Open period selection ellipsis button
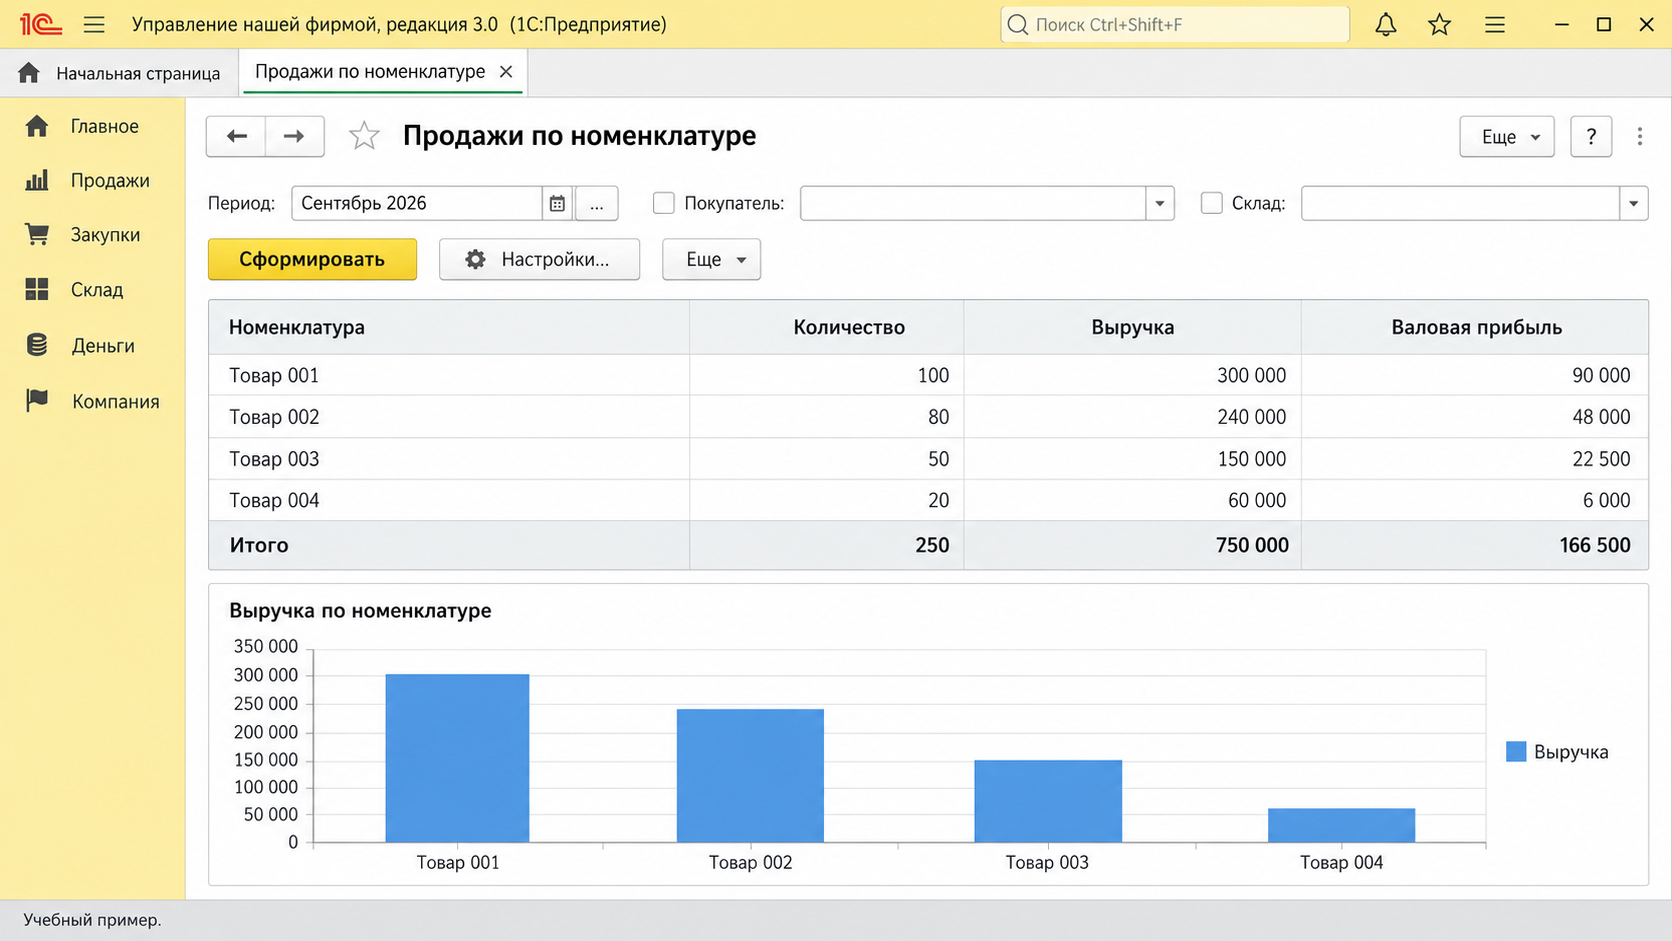Screen dimensions: 1672x941 tap(597, 203)
